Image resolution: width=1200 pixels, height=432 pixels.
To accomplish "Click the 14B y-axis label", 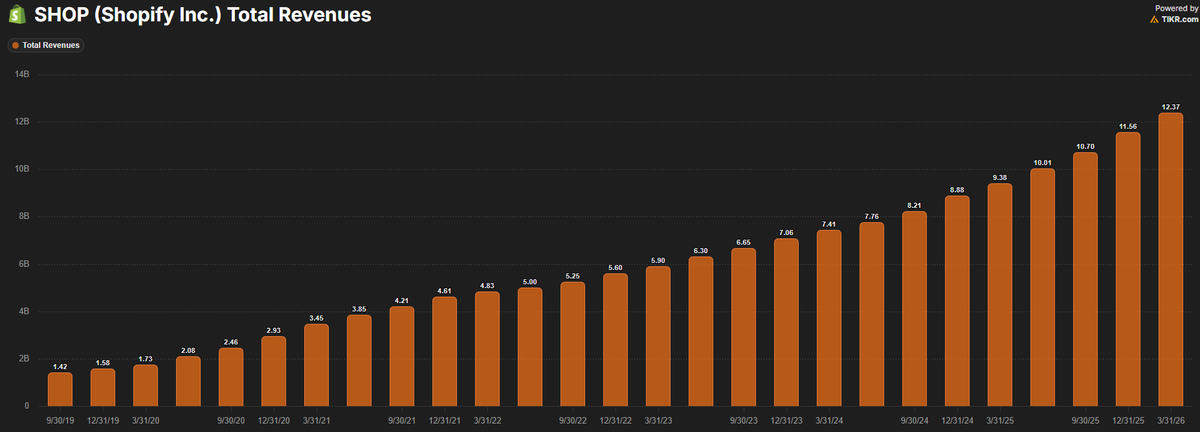I will pyautogui.click(x=21, y=74).
